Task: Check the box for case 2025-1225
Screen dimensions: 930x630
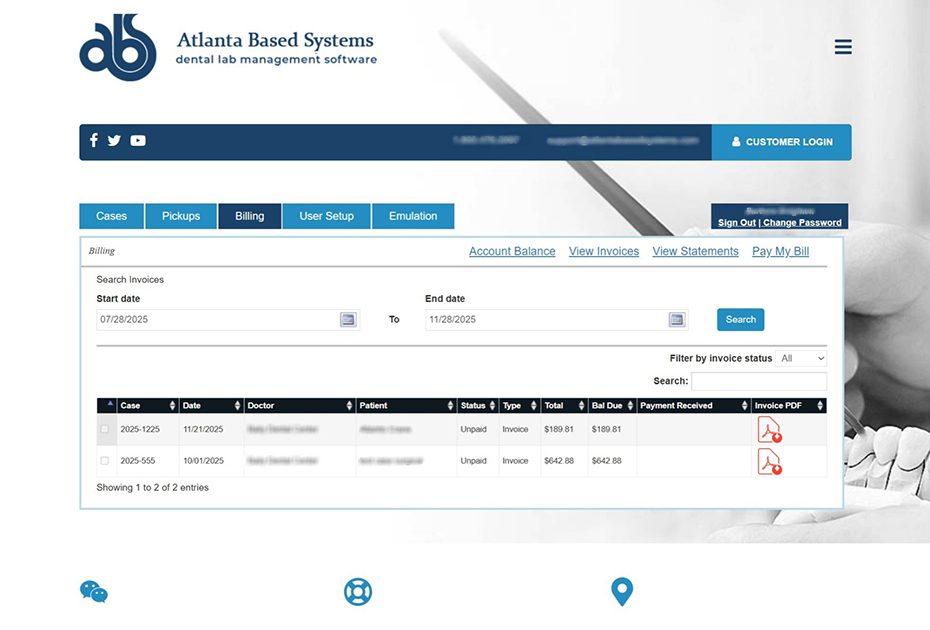Action: (x=105, y=430)
